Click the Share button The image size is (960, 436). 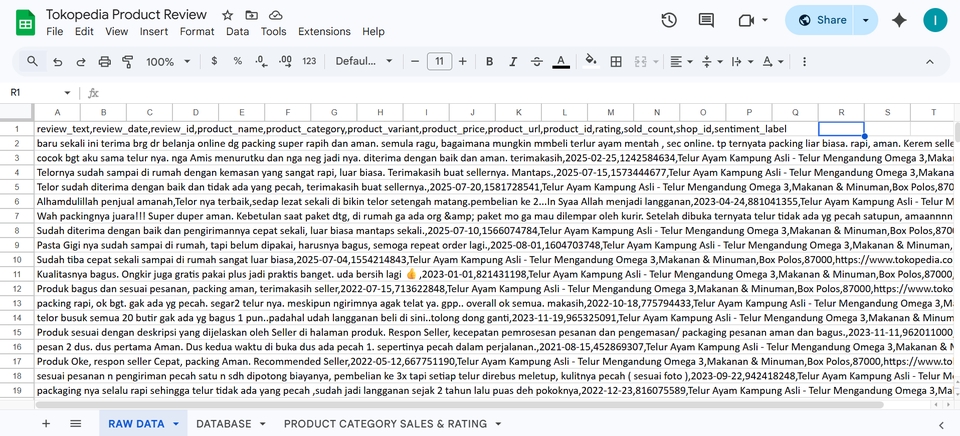pyautogui.click(x=820, y=20)
